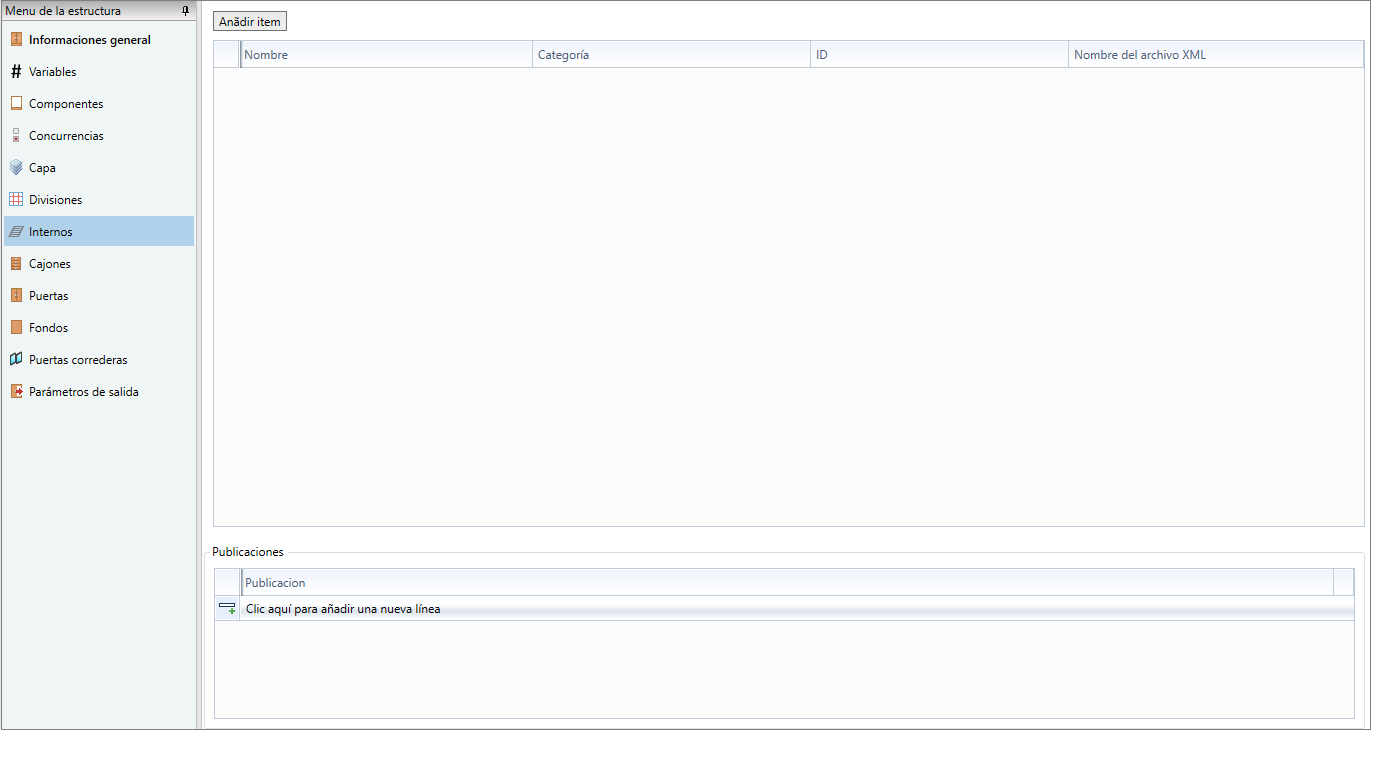1394x758 pixels.
Task: Click the Categoría column header
Action: (x=671, y=55)
